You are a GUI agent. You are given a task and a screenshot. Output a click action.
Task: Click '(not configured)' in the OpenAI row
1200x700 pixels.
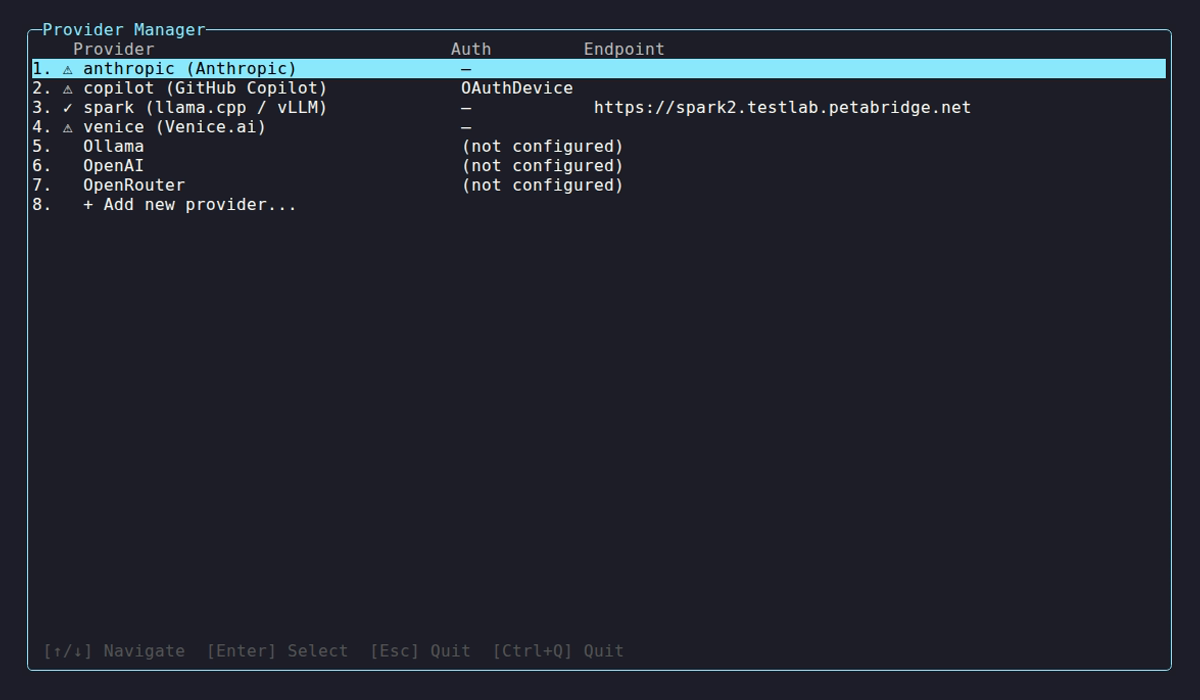[542, 166]
